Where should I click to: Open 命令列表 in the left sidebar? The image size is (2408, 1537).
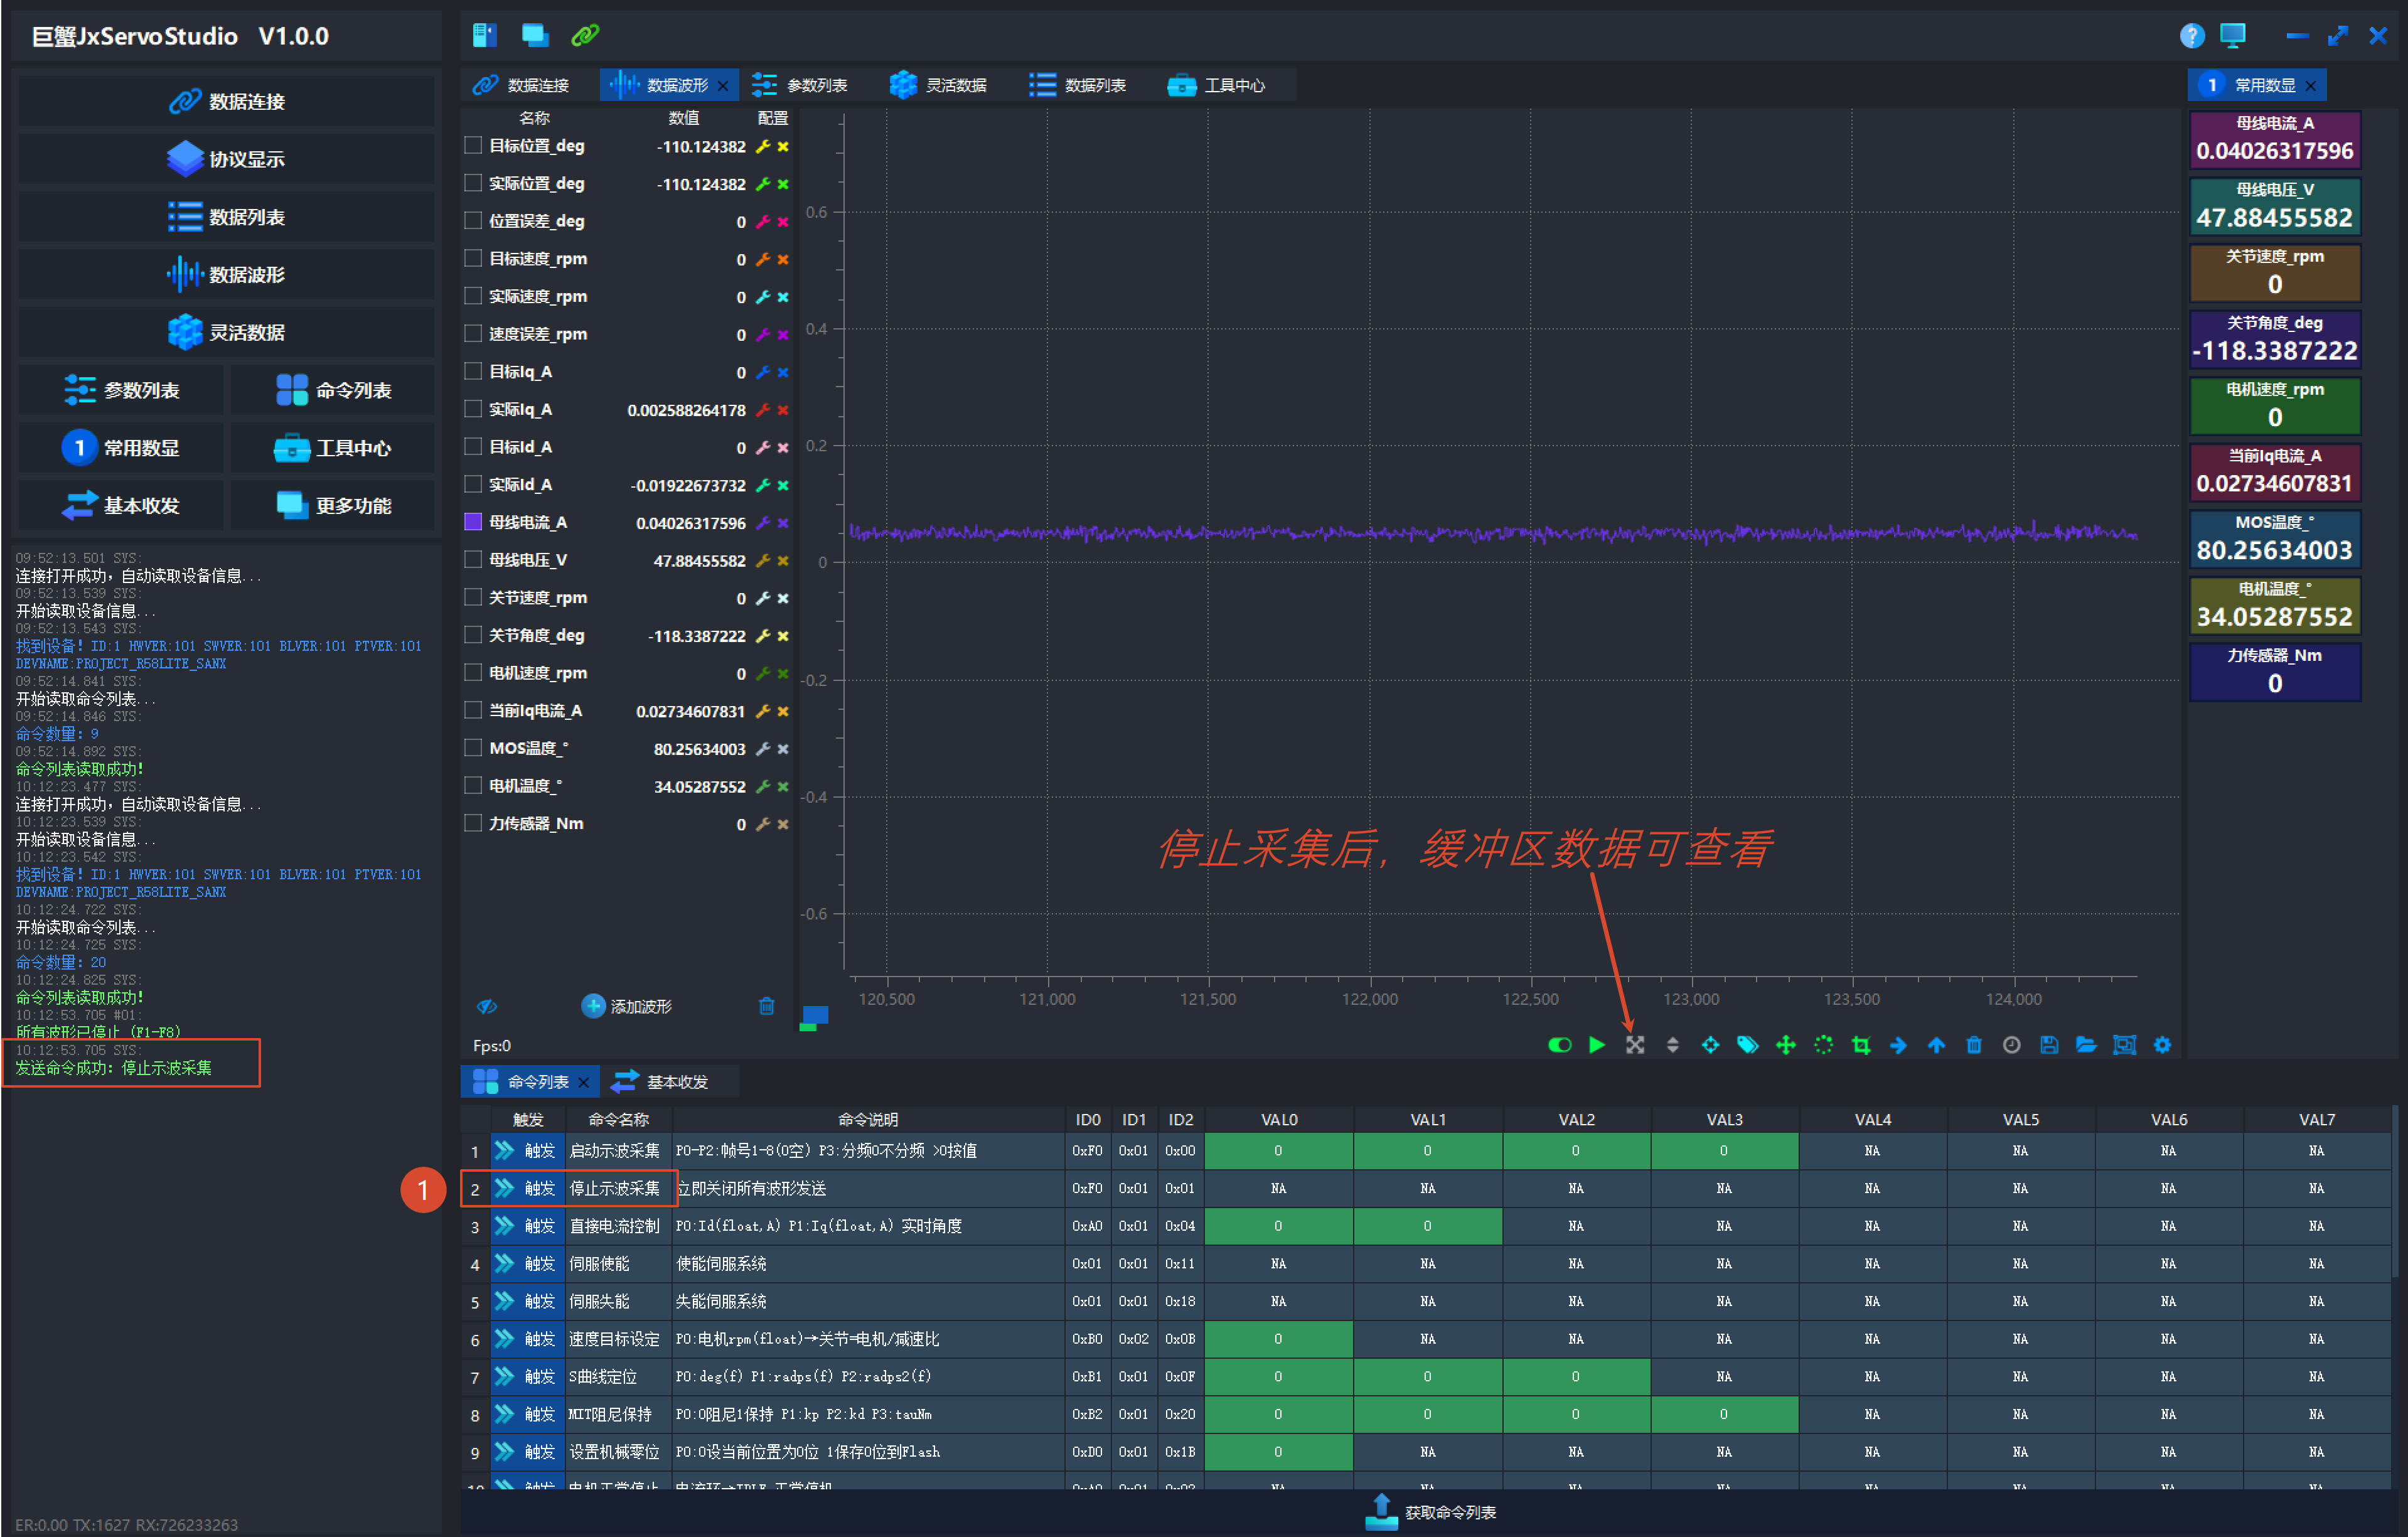tap(333, 390)
